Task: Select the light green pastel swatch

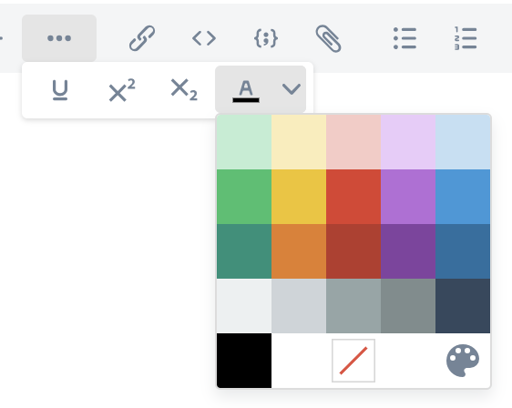Action: click(244, 142)
